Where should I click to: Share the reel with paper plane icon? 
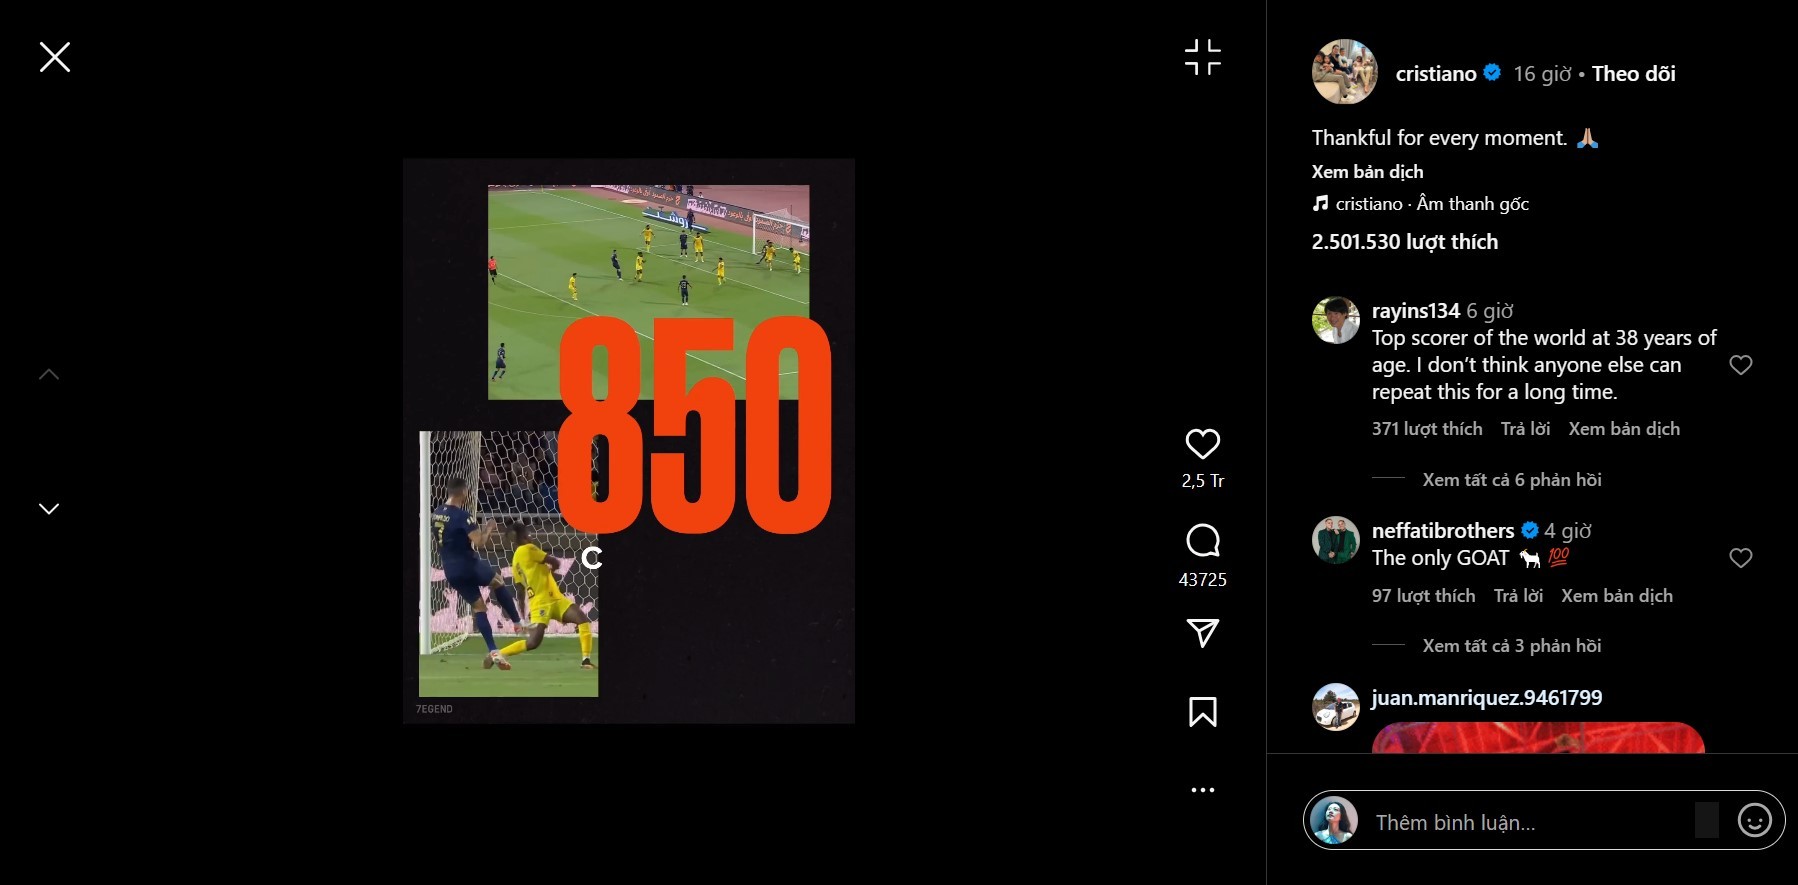coord(1202,633)
